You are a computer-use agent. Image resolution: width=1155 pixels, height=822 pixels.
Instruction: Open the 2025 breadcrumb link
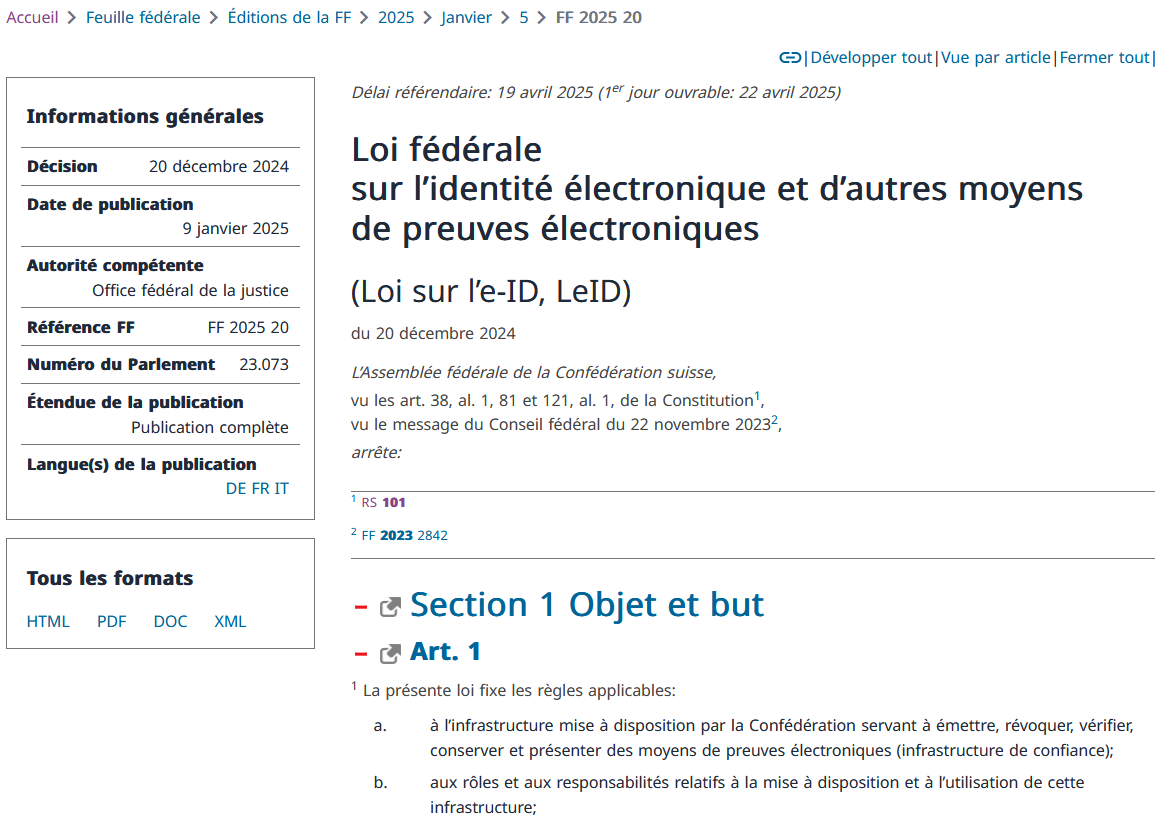point(396,17)
